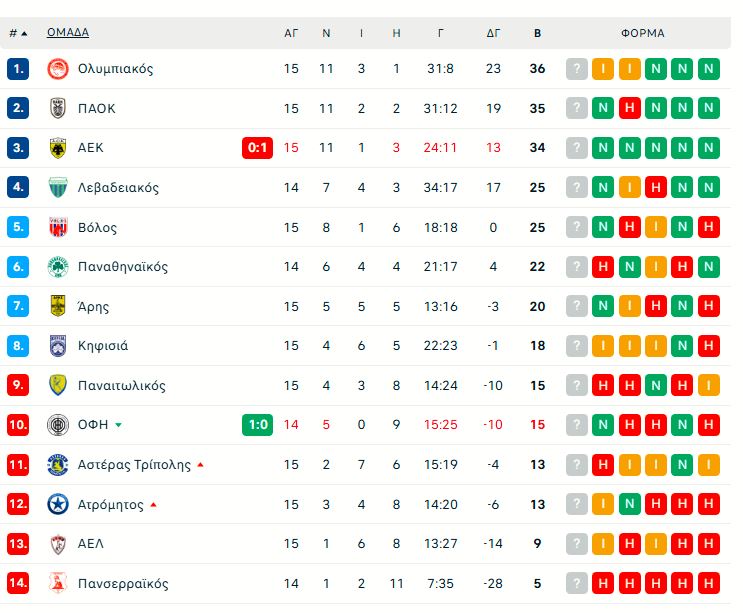The image size is (743, 613).
Task: Click the Άρης team badge
Action: pyautogui.click(x=57, y=306)
